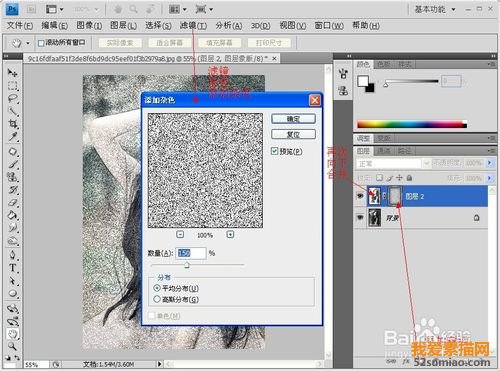Screen dimensions: 500x371
Task: Click the Ps application icon
Action: pos(12,9)
